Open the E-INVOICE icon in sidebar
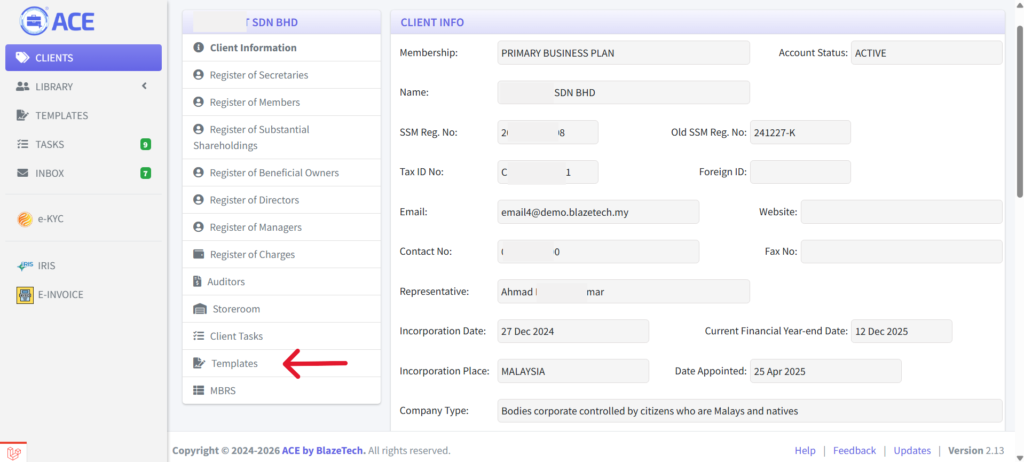Image resolution: width=1024 pixels, height=462 pixels. point(25,295)
